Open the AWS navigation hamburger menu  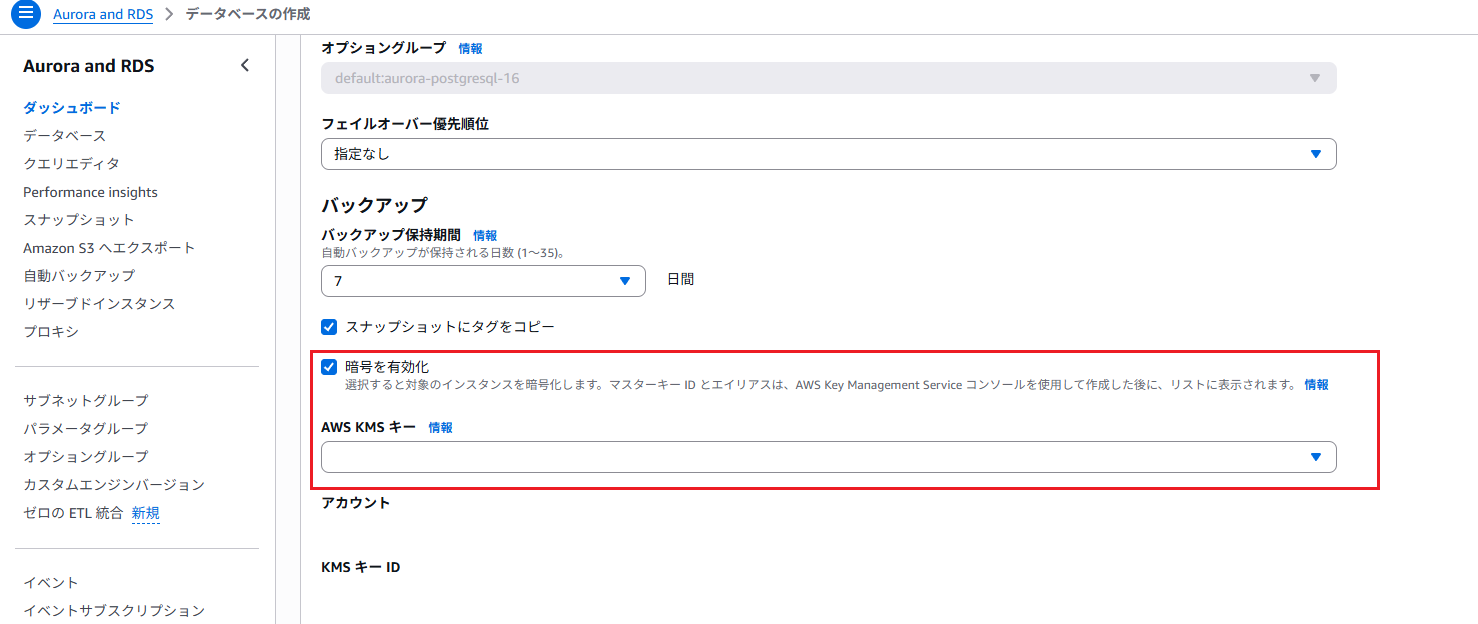(25, 14)
